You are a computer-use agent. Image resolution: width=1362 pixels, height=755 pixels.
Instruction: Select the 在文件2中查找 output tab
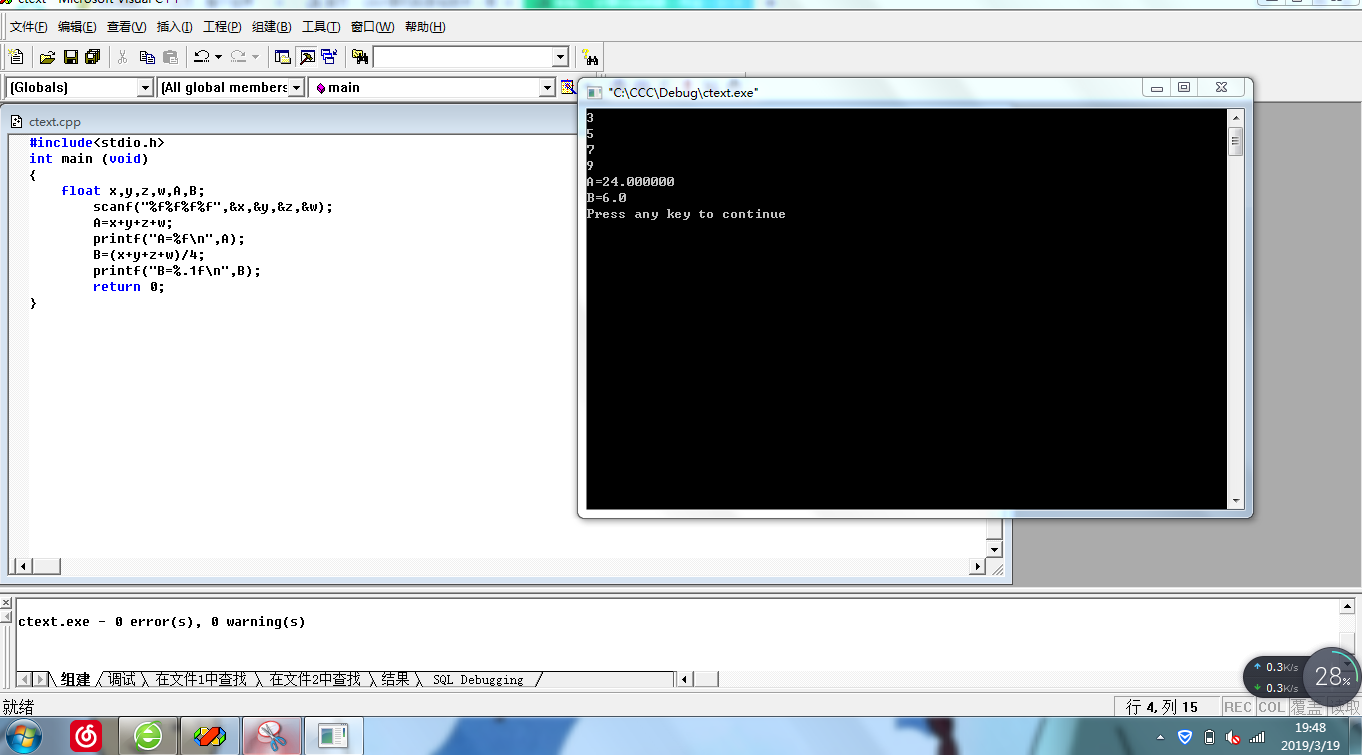(x=314, y=680)
